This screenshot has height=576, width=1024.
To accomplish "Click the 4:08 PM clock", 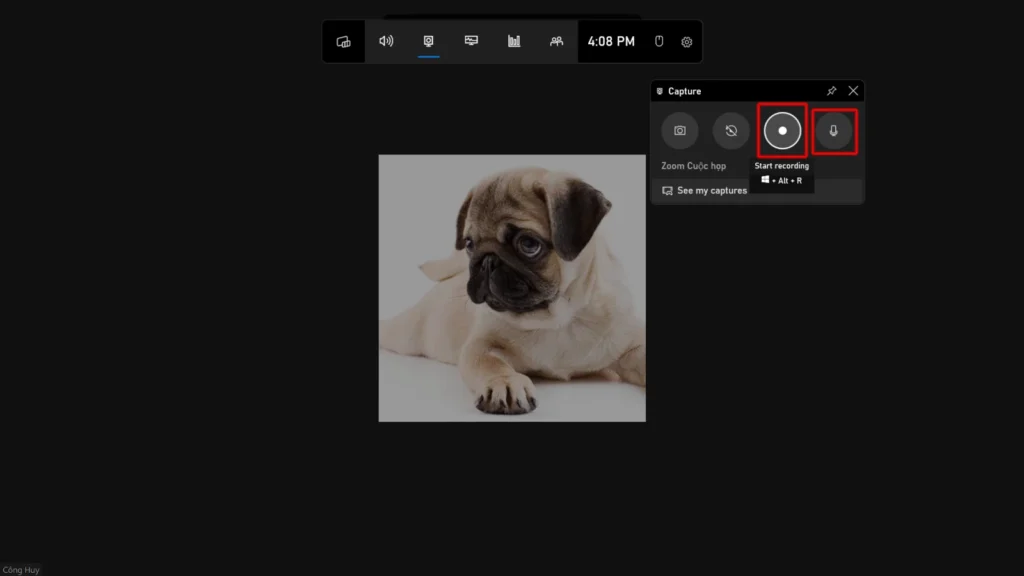I will tap(611, 41).
